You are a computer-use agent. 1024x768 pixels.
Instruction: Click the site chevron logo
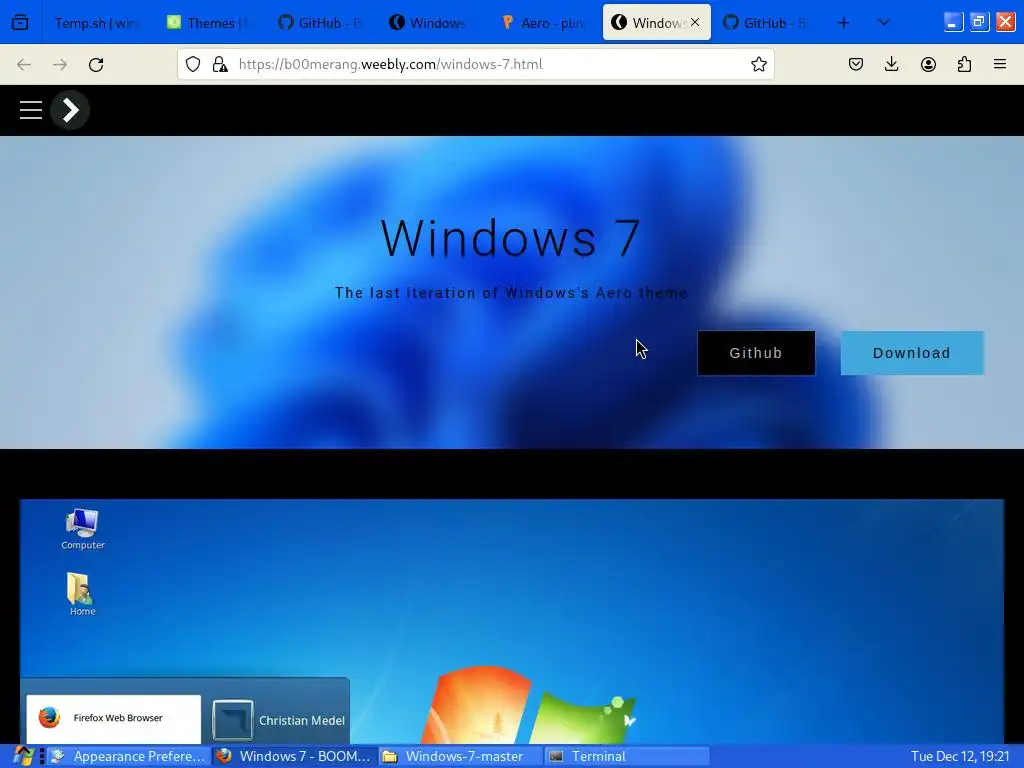70,110
